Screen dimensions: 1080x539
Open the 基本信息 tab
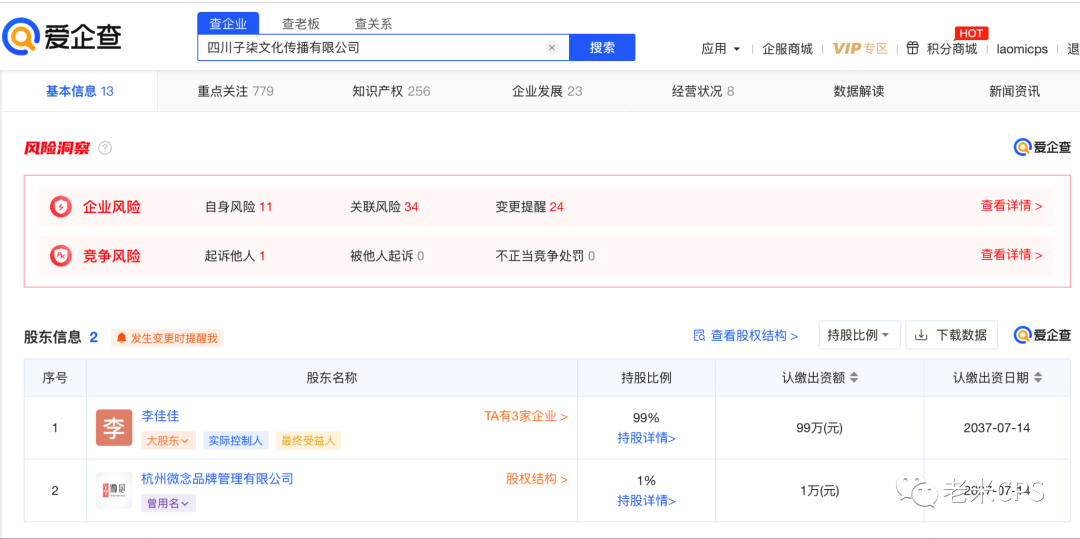(x=79, y=91)
